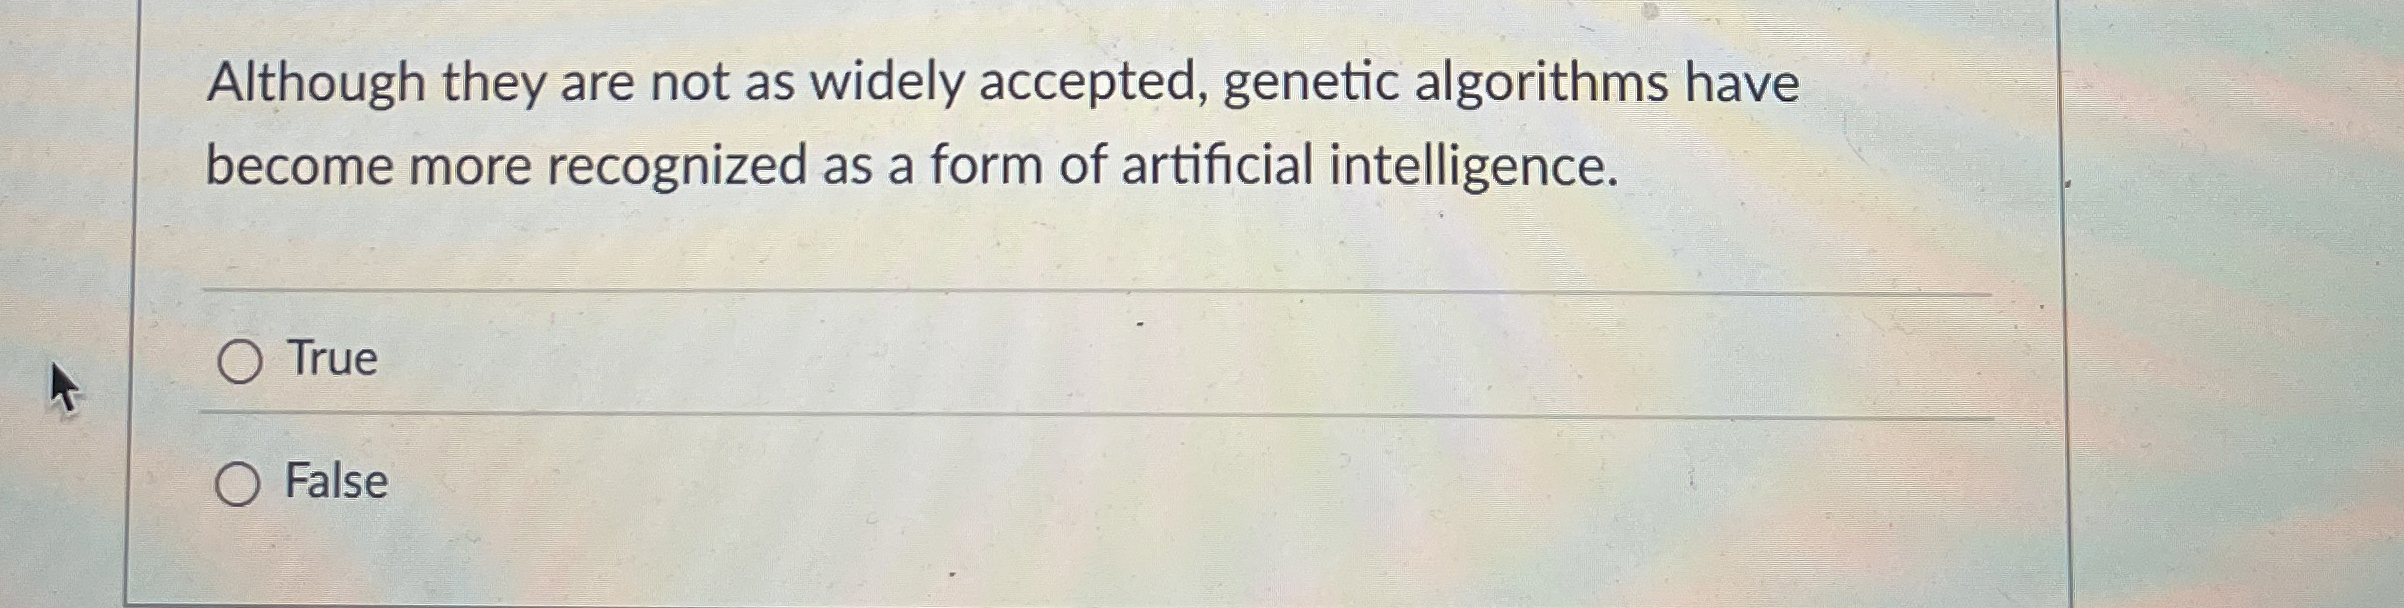Click the False option label

pos(338,484)
